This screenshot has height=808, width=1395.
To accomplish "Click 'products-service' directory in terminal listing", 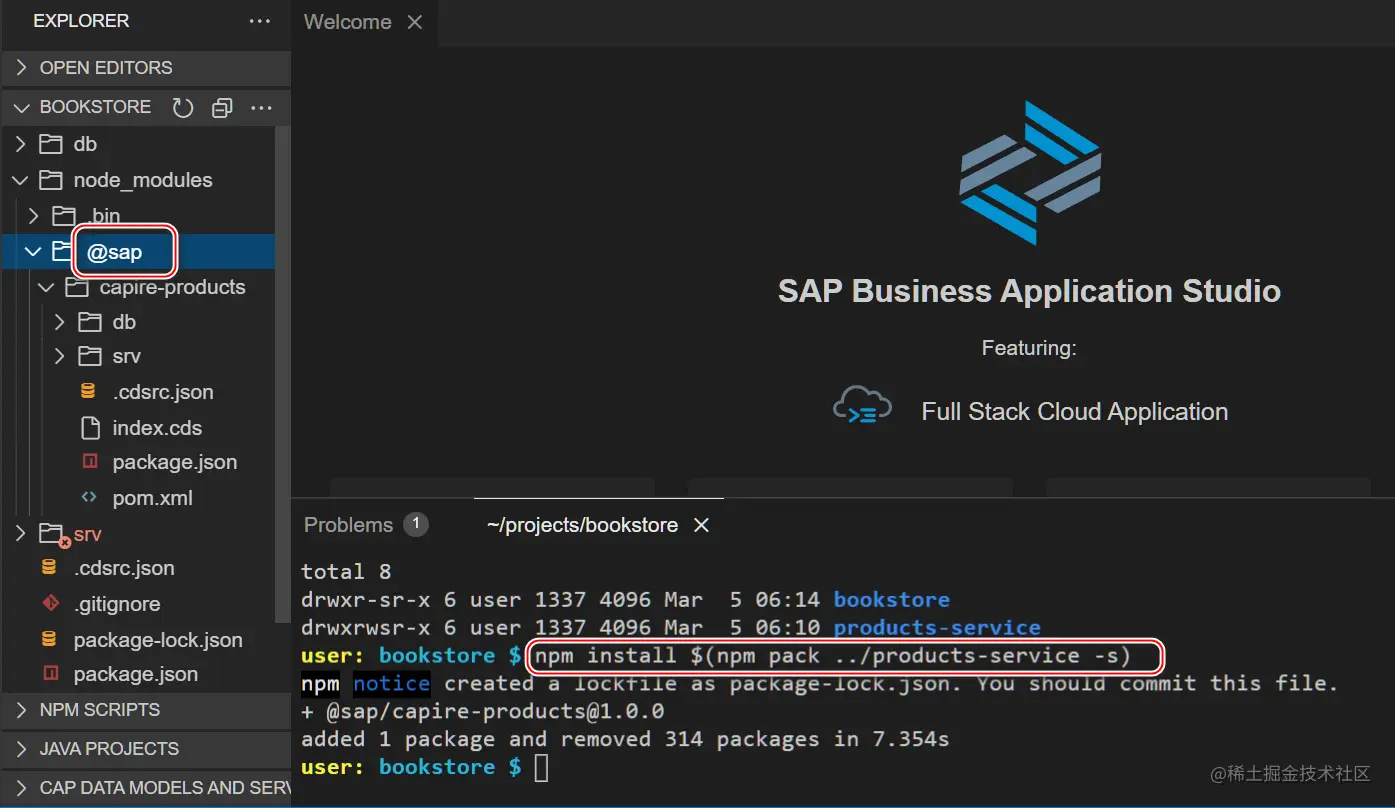I will click(x=937, y=628).
